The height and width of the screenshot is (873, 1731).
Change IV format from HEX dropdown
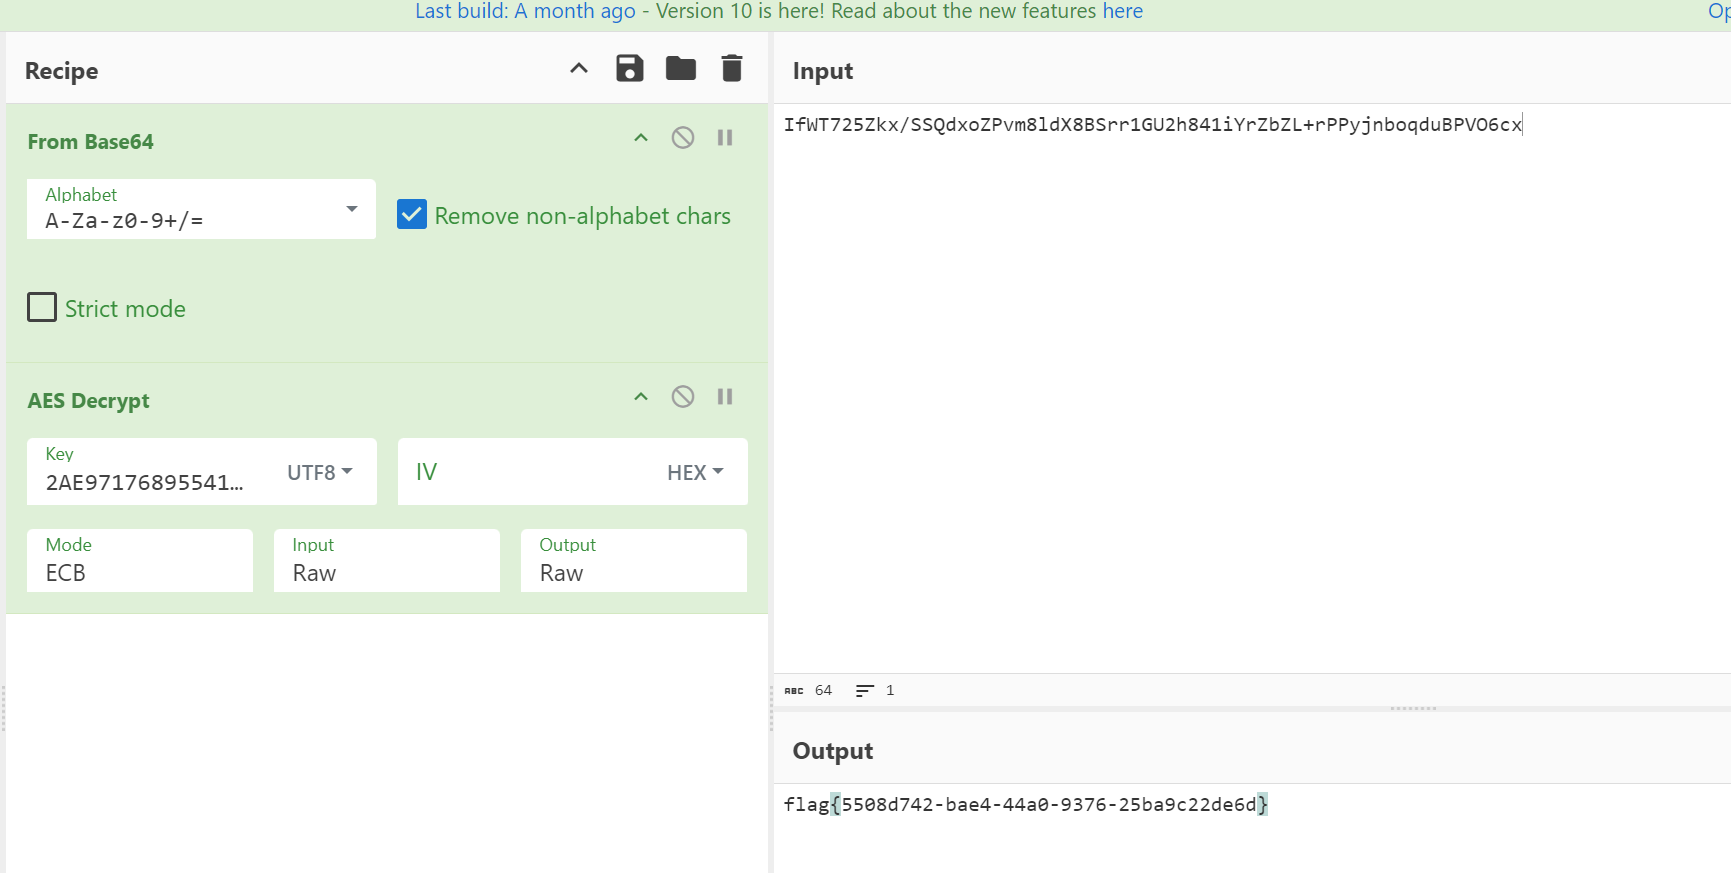(695, 472)
